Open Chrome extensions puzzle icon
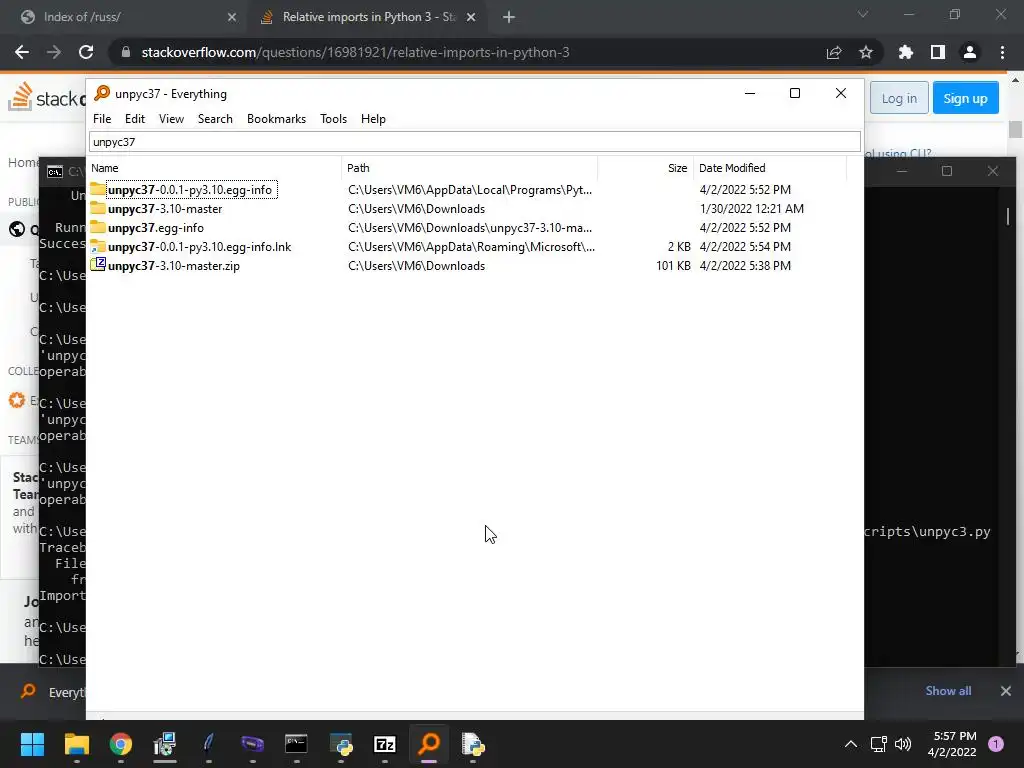Screen dimensions: 1024x768 pyautogui.click(x=906, y=52)
